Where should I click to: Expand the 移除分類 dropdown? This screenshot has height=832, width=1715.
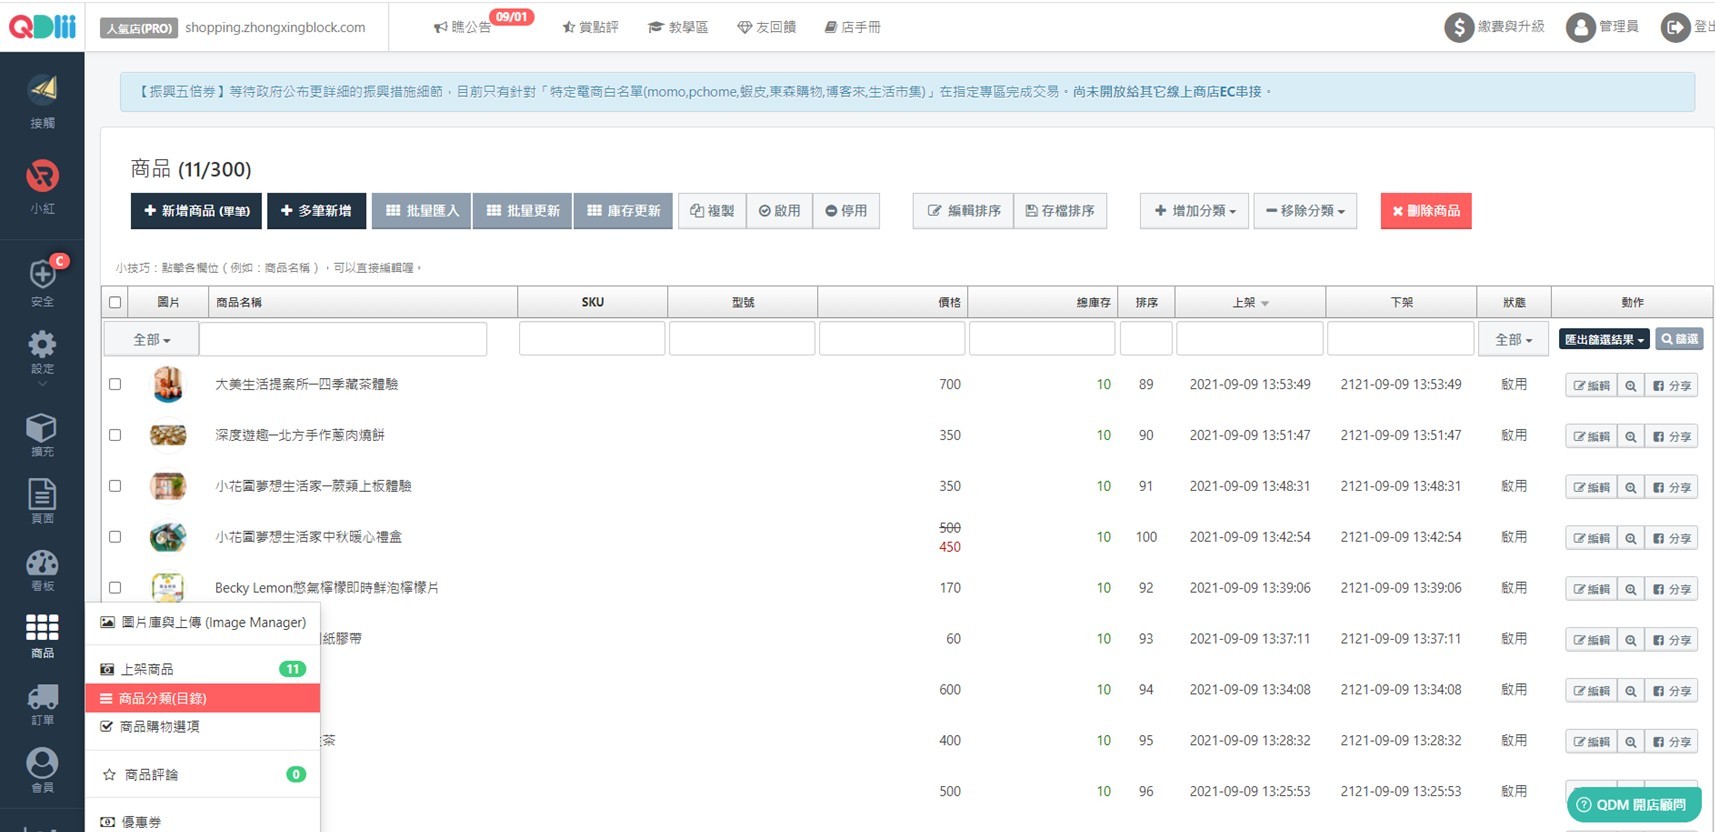[x=1305, y=211]
